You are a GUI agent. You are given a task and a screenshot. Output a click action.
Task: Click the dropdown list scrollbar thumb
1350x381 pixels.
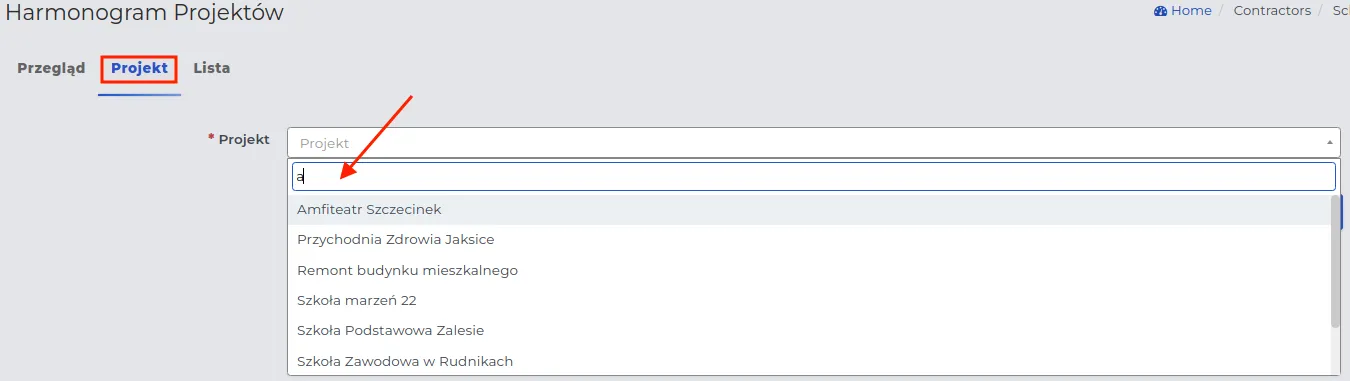pyautogui.click(x=1336, y=261)
